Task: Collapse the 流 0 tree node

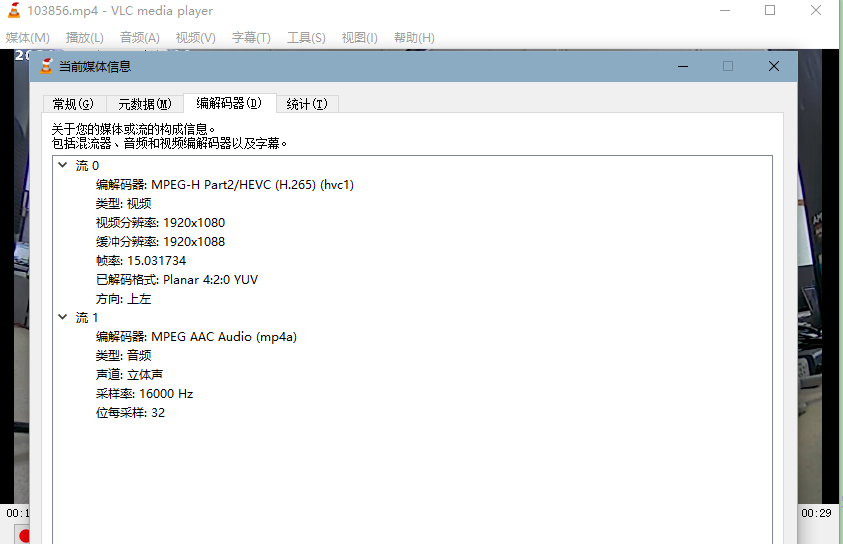Action: [x=63, y=165]
